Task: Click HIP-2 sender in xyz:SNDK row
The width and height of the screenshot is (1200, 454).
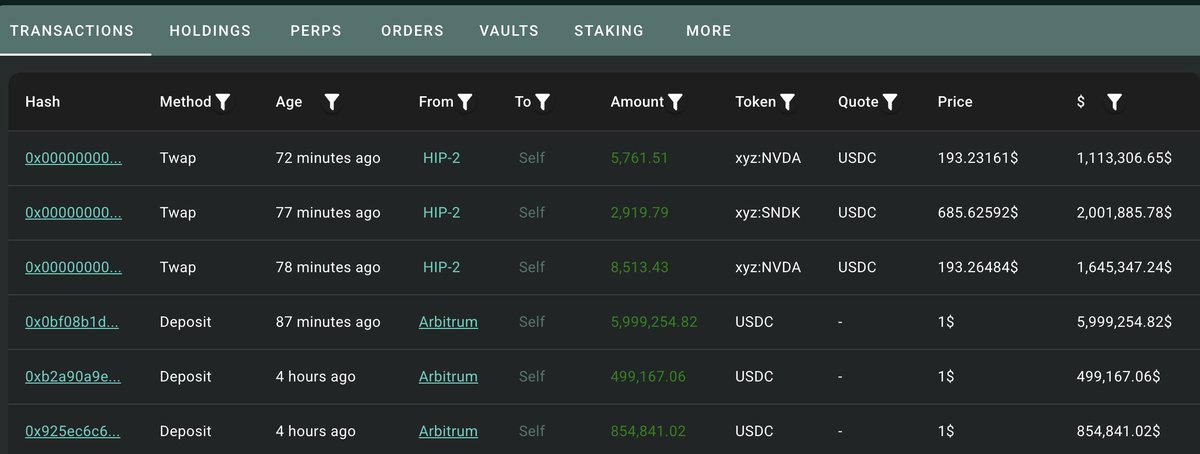Action: click(441, 213)
